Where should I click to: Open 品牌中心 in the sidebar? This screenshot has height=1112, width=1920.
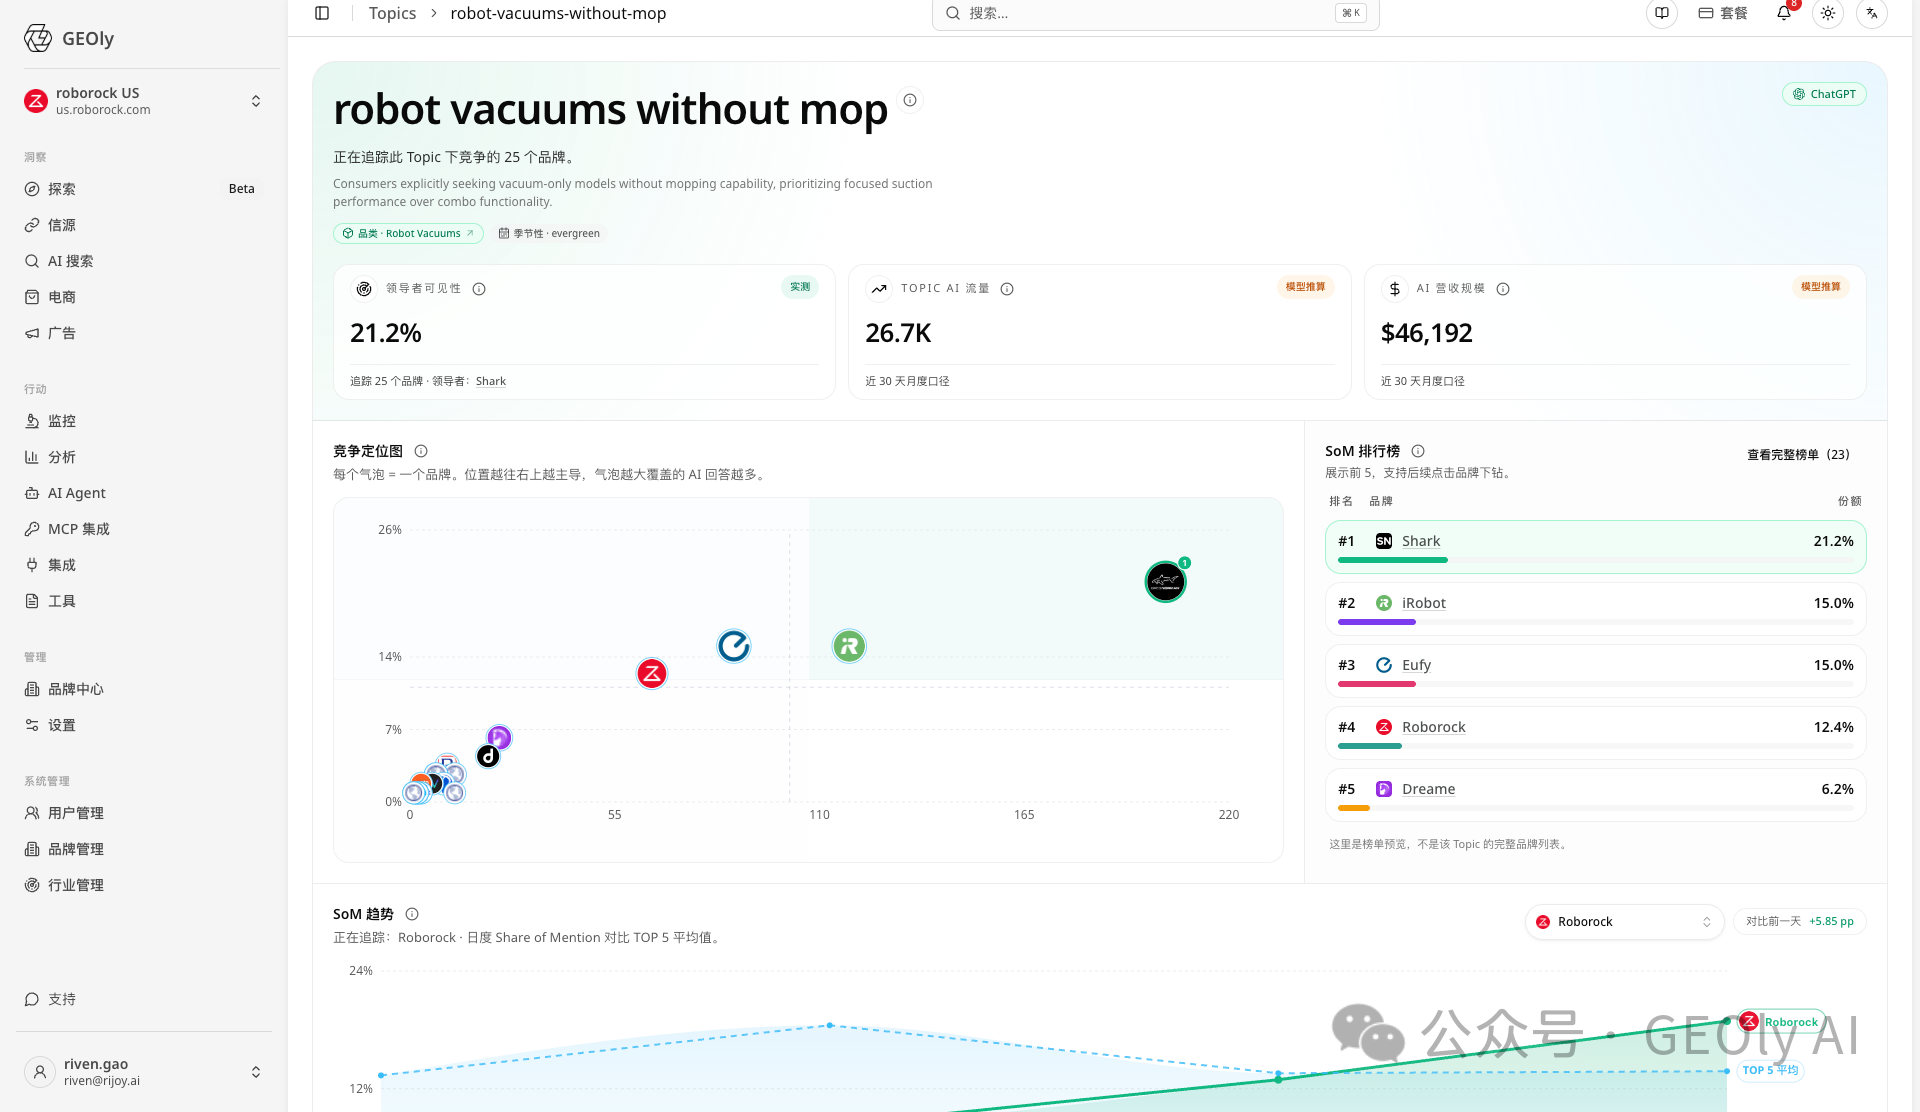coord(144,689)
